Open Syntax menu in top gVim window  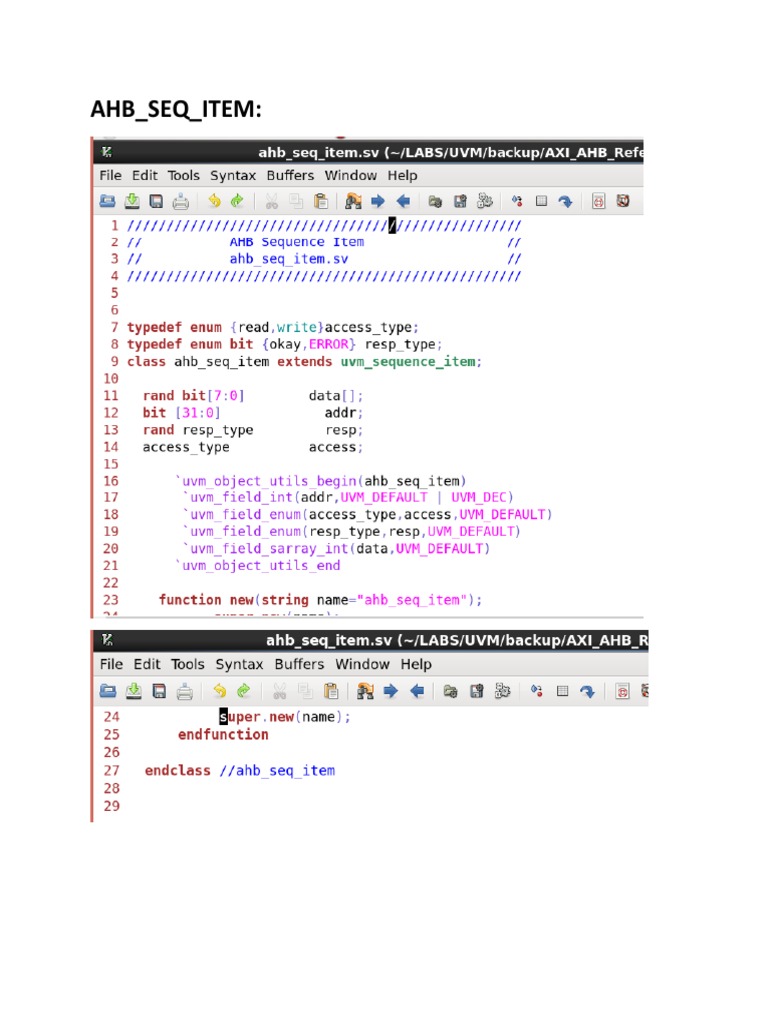click(232, 176)
